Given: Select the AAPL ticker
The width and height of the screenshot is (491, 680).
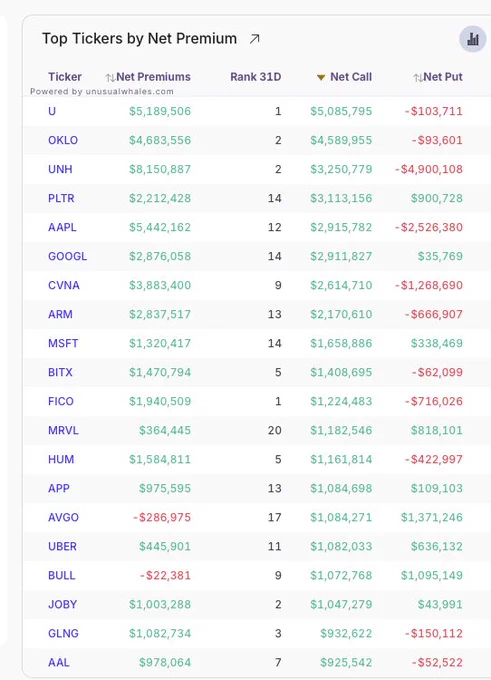Looking at the screenshot, I should (x=62, y=227).
